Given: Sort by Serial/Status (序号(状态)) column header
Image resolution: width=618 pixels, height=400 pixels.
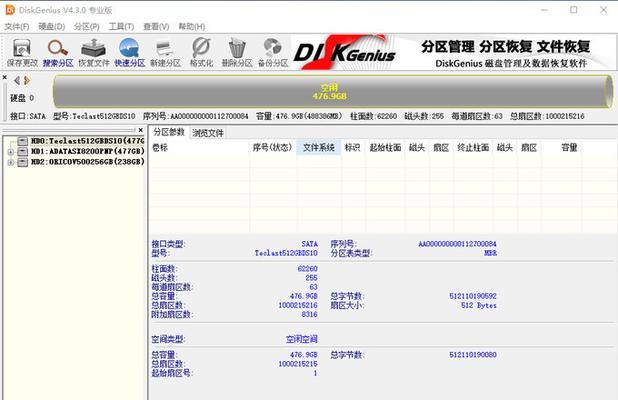Looking at the screenshot, I should pyautogui.click(x=272, y=148).
